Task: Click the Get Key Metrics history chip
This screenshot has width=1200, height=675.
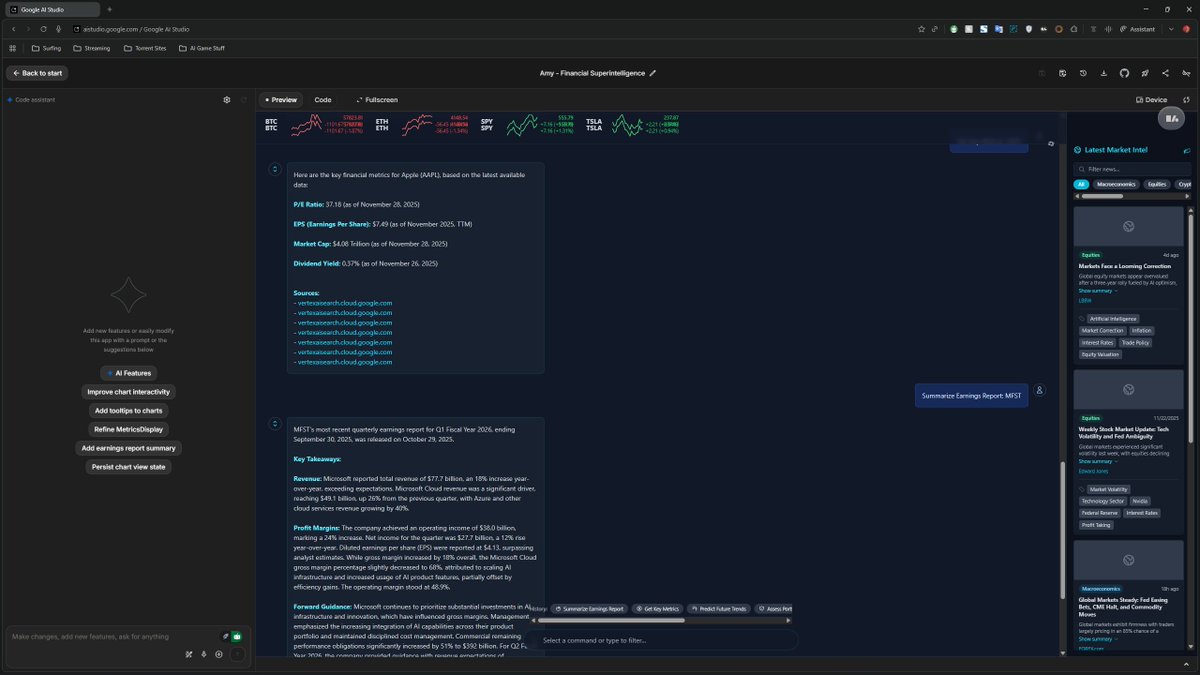Action: tap(659, 608)
